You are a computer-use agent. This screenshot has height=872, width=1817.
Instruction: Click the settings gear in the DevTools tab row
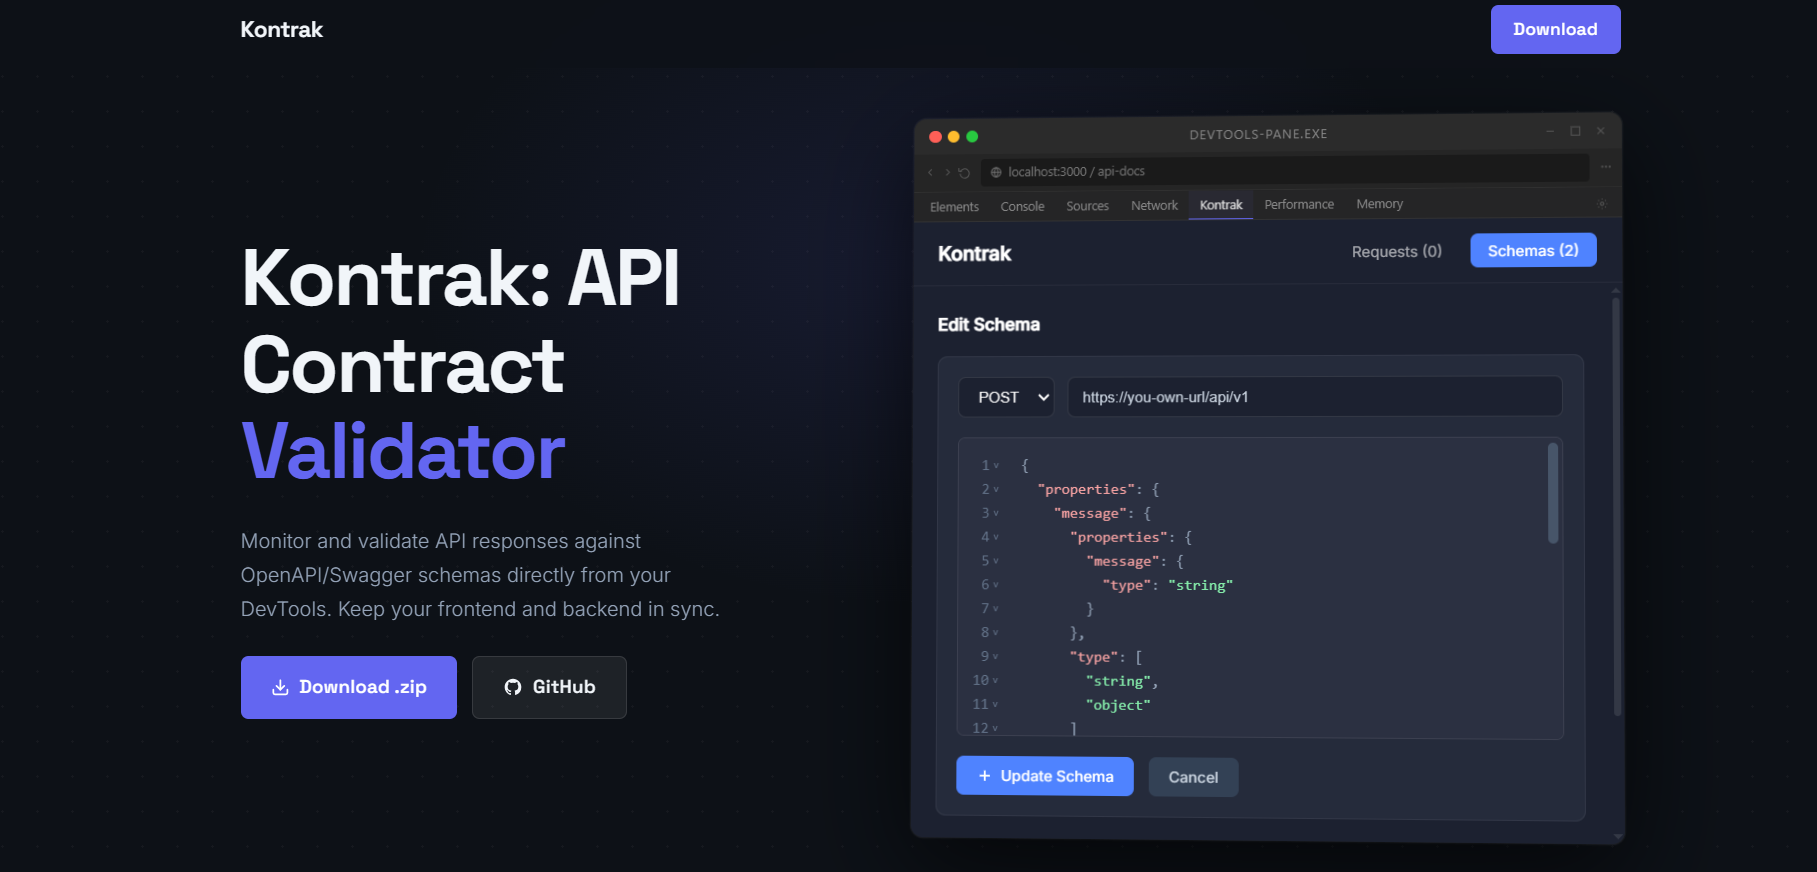[1601, 204]
